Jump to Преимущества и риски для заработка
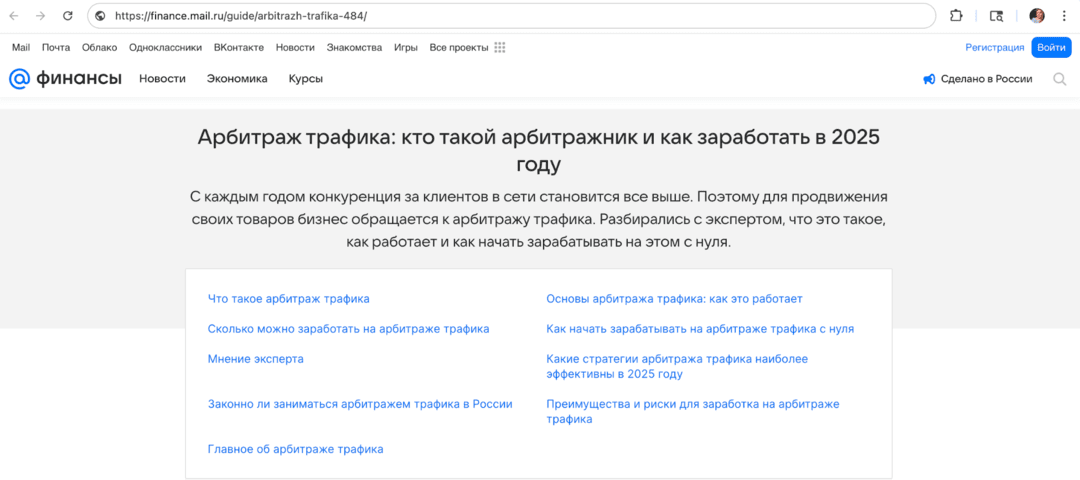Screen dimensions: 1080x480 pyautogui.click(x=693, y=411)
